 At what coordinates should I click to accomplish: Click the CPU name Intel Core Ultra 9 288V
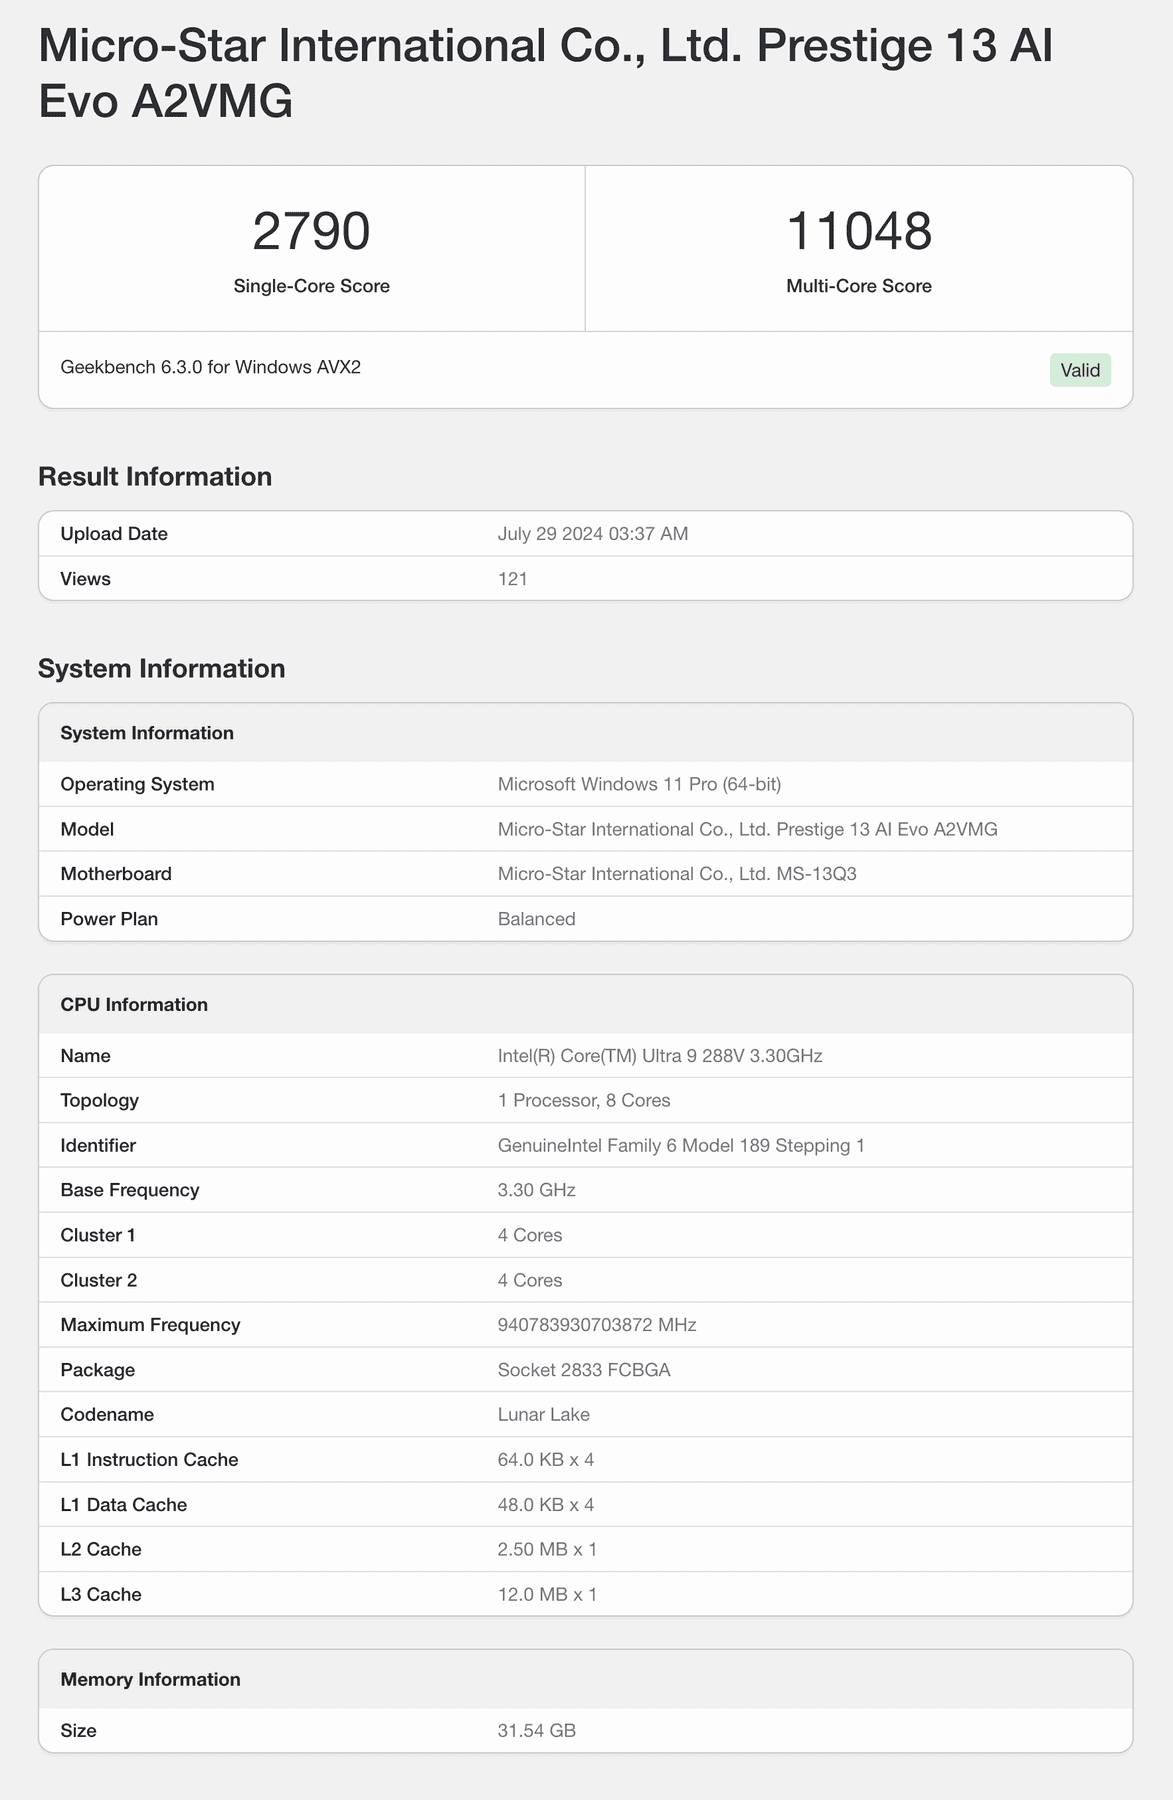pyautogui.click(x=660, y=1056)
